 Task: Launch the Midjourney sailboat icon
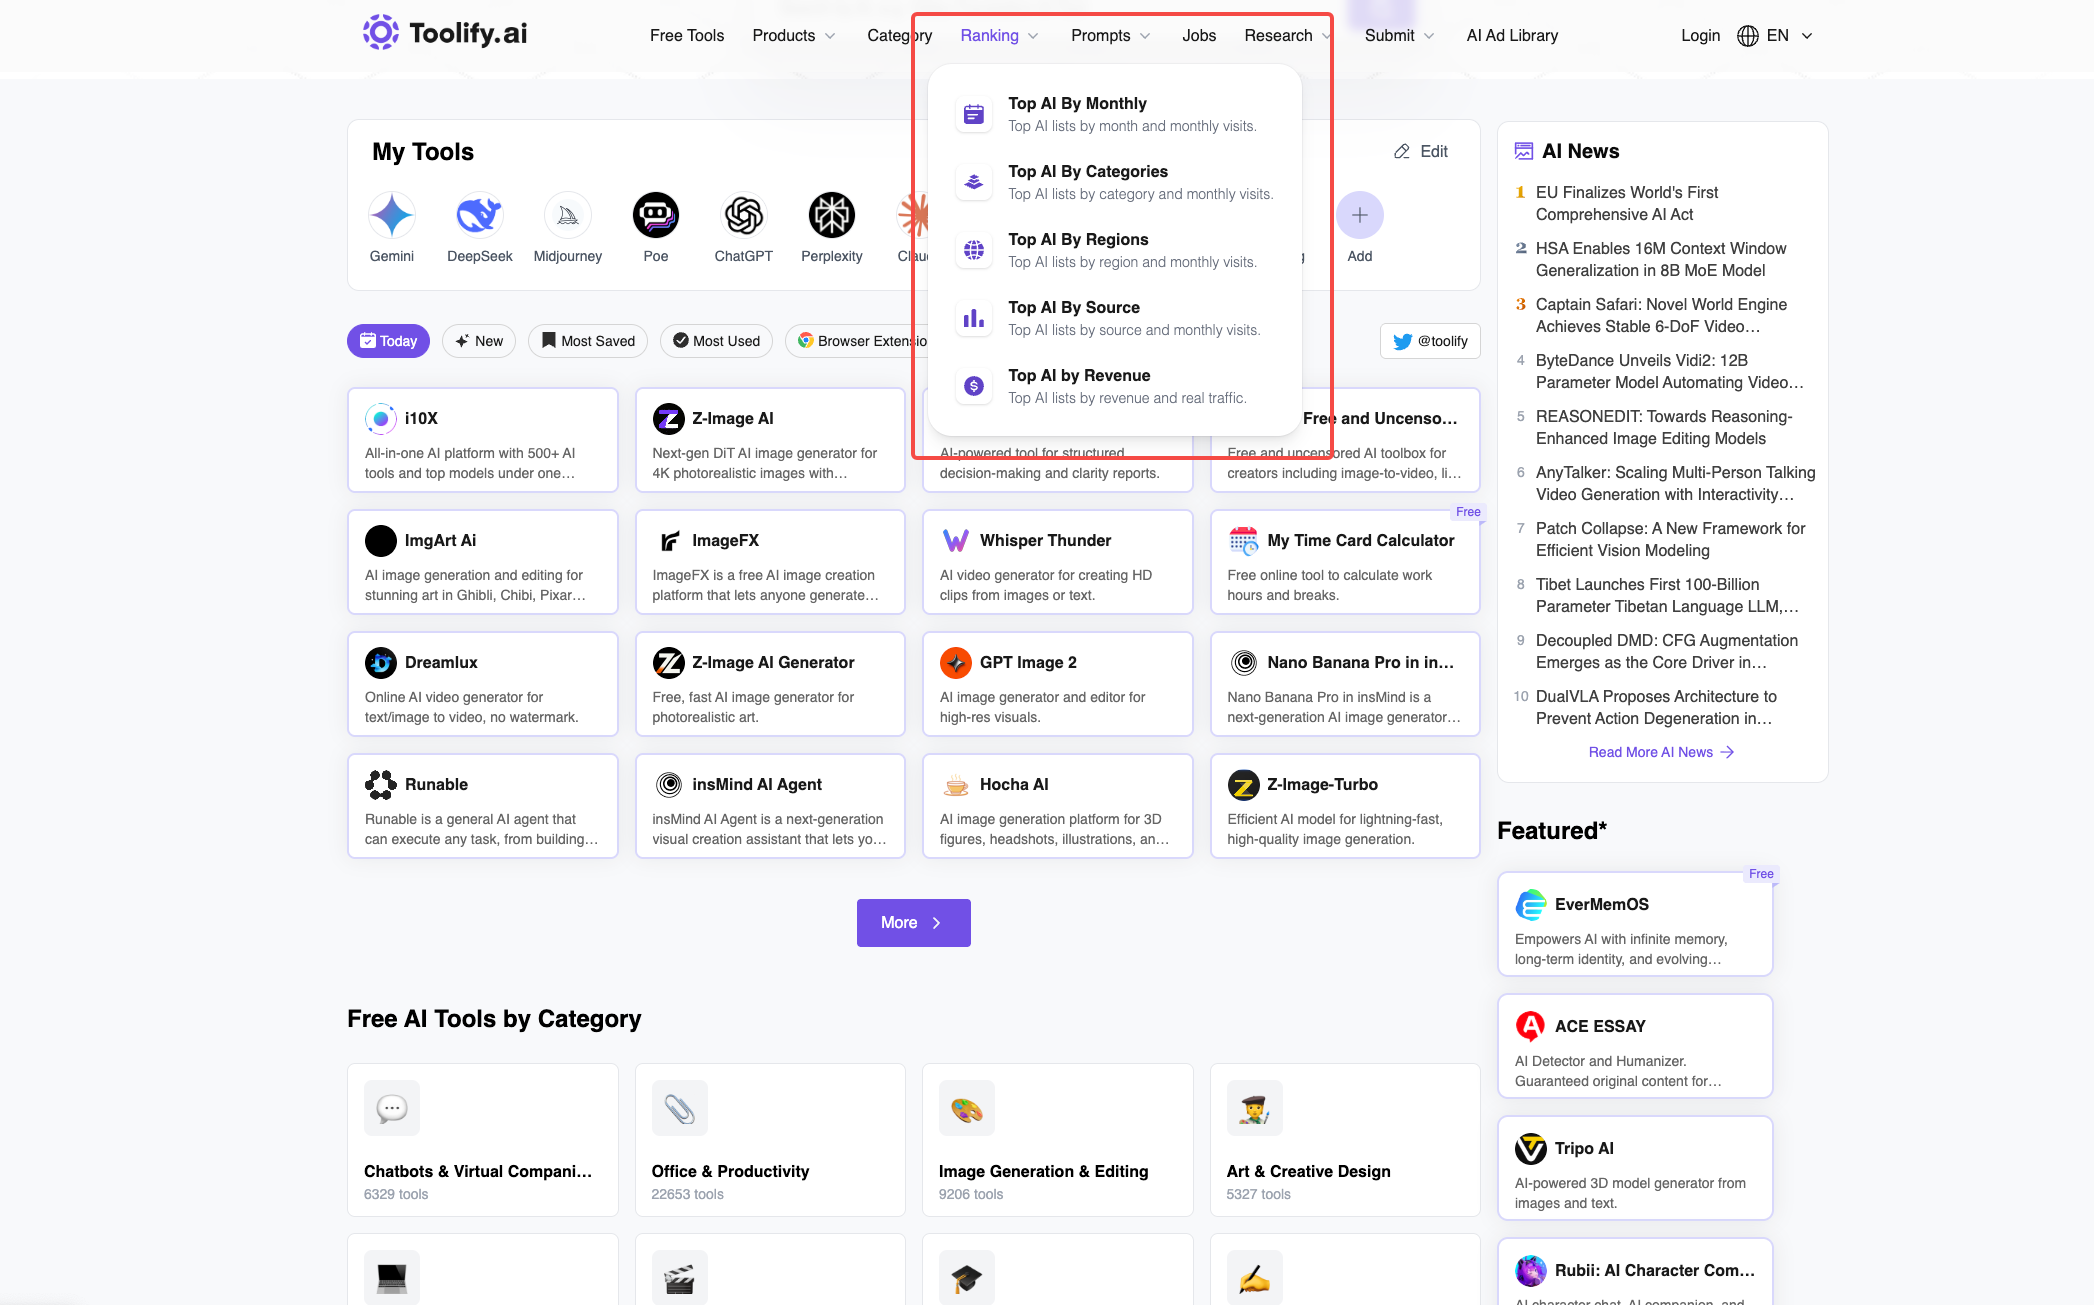pos(568,215)
